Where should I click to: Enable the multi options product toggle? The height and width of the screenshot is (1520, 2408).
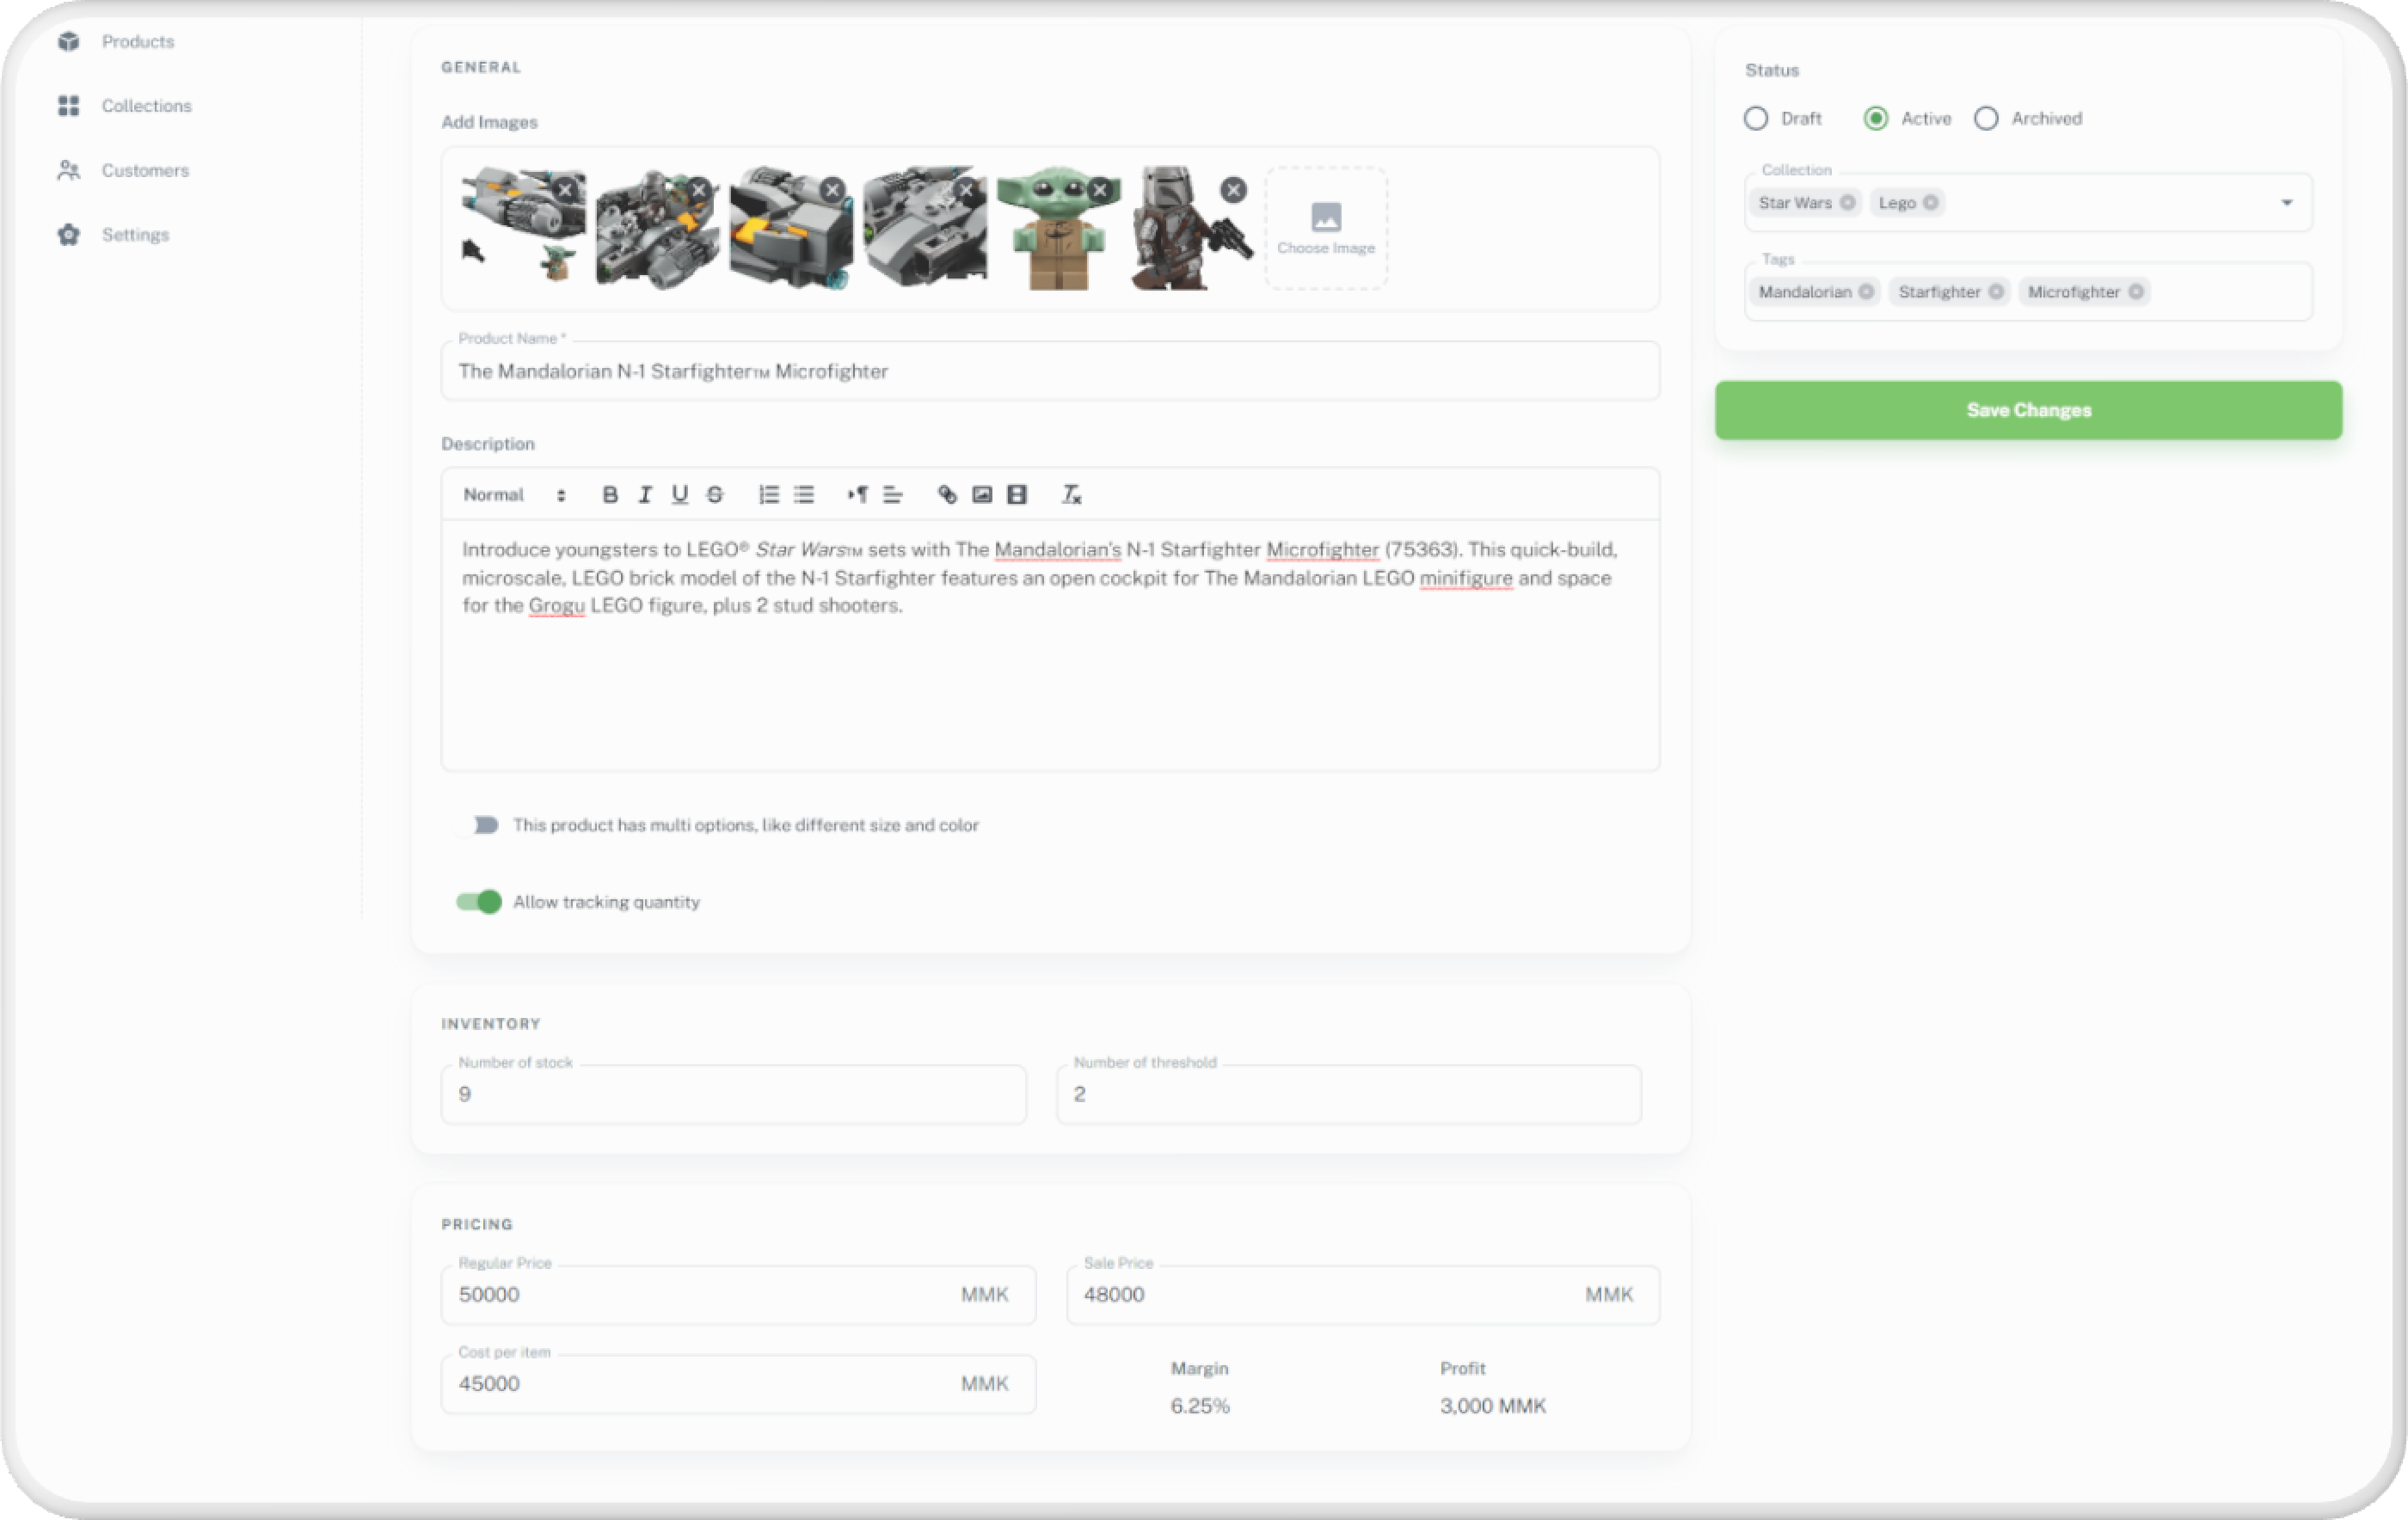point(479,824)
